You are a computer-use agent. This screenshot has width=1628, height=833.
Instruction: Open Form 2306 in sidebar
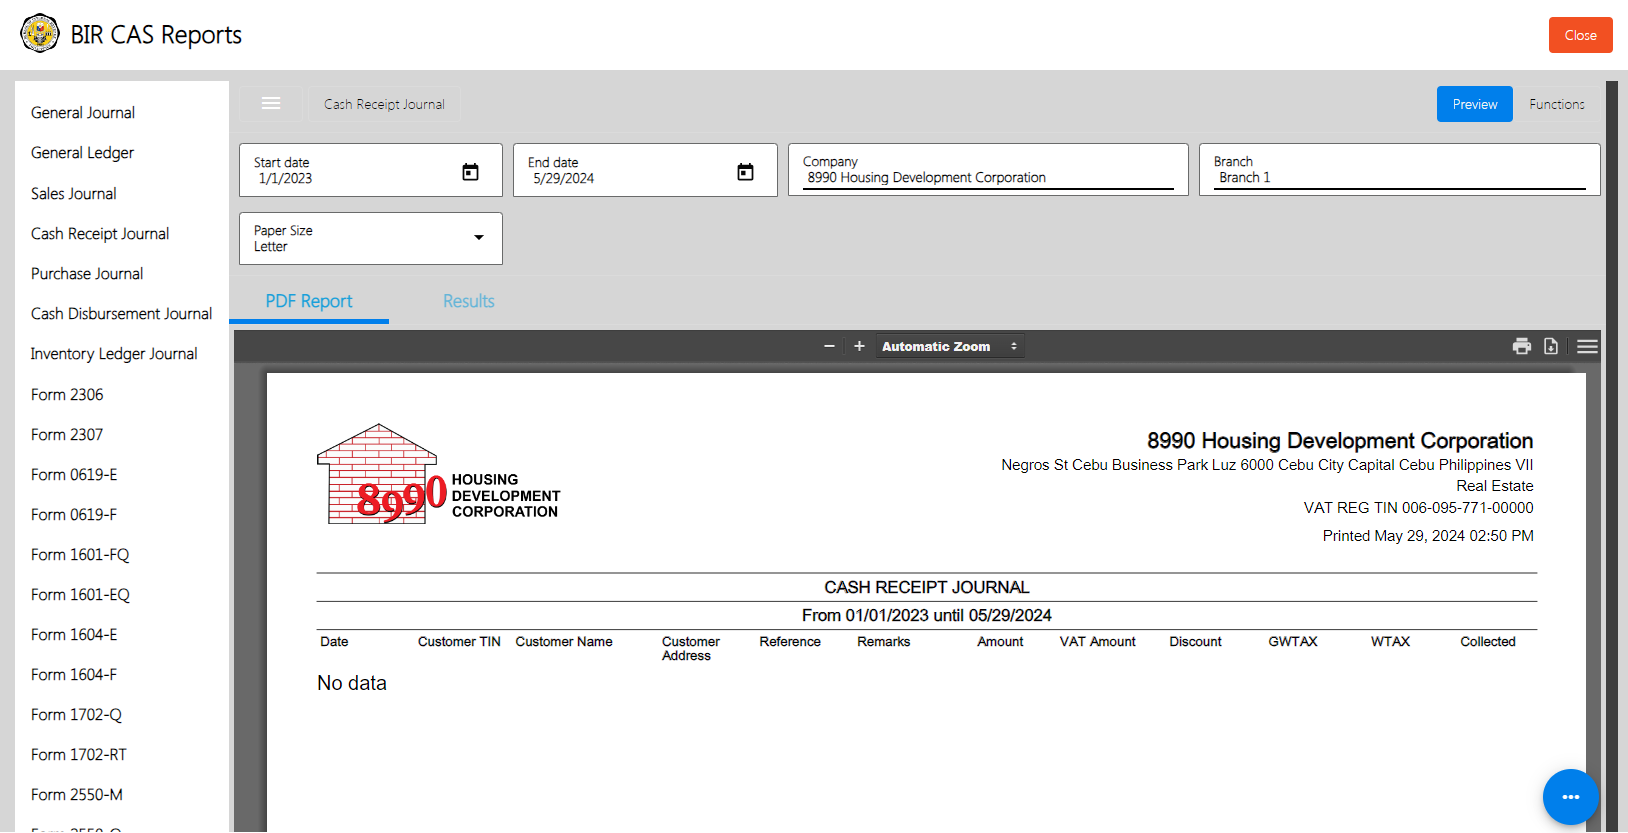coord(67,395)
